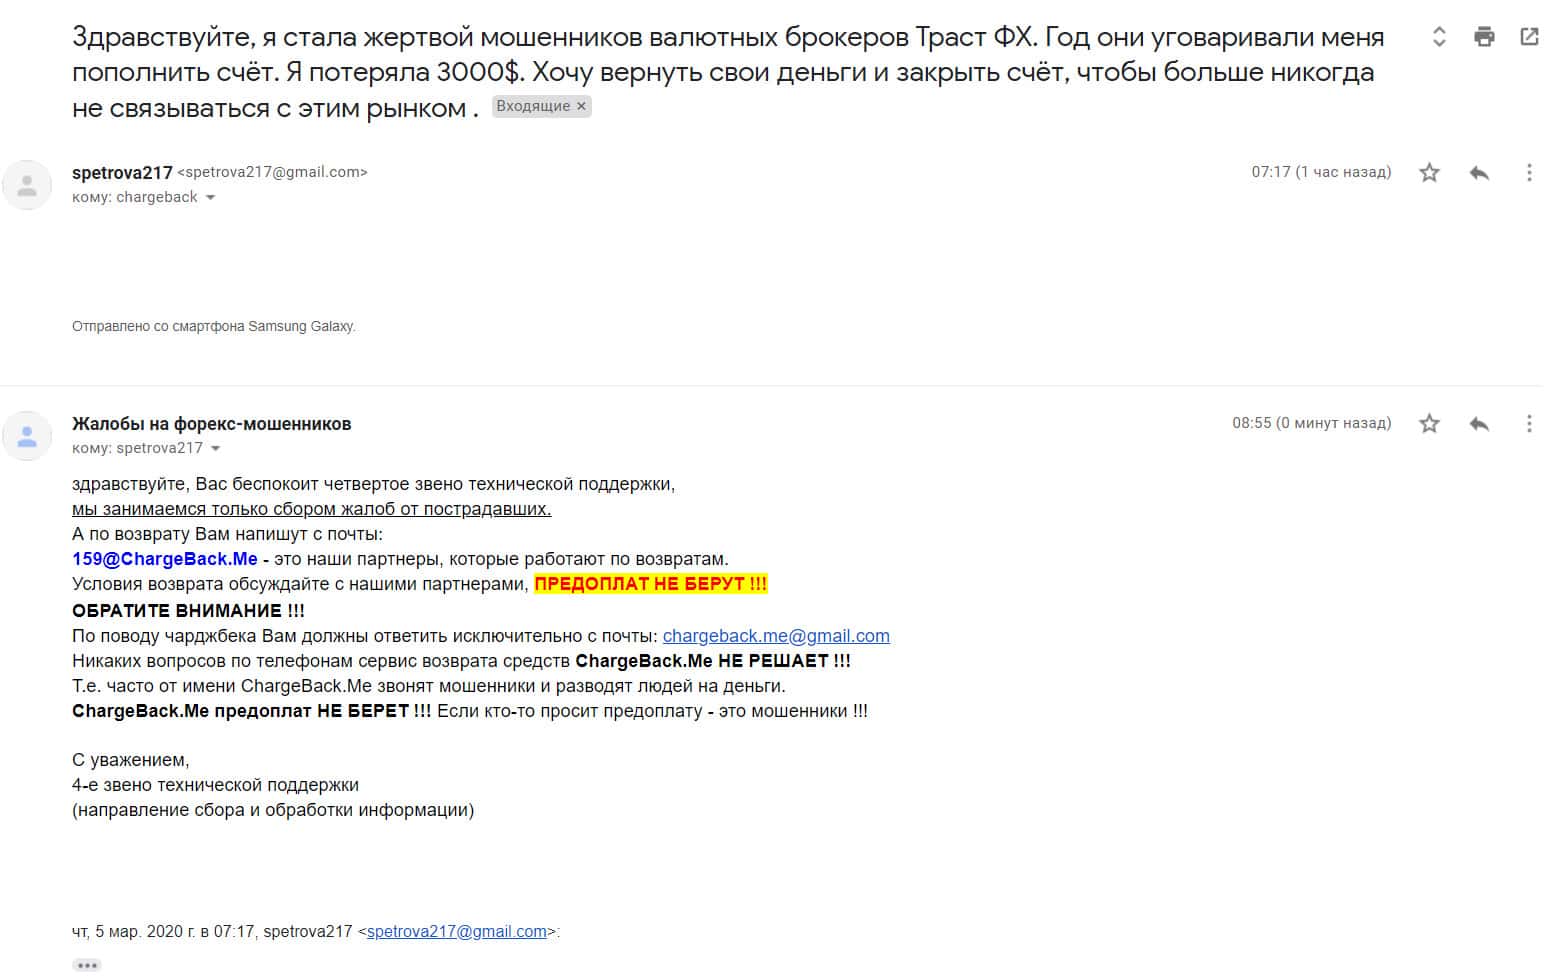The image size is (1560, 979).
Task: Open more options for spetrova217 message
Action: pos(1529,173)
